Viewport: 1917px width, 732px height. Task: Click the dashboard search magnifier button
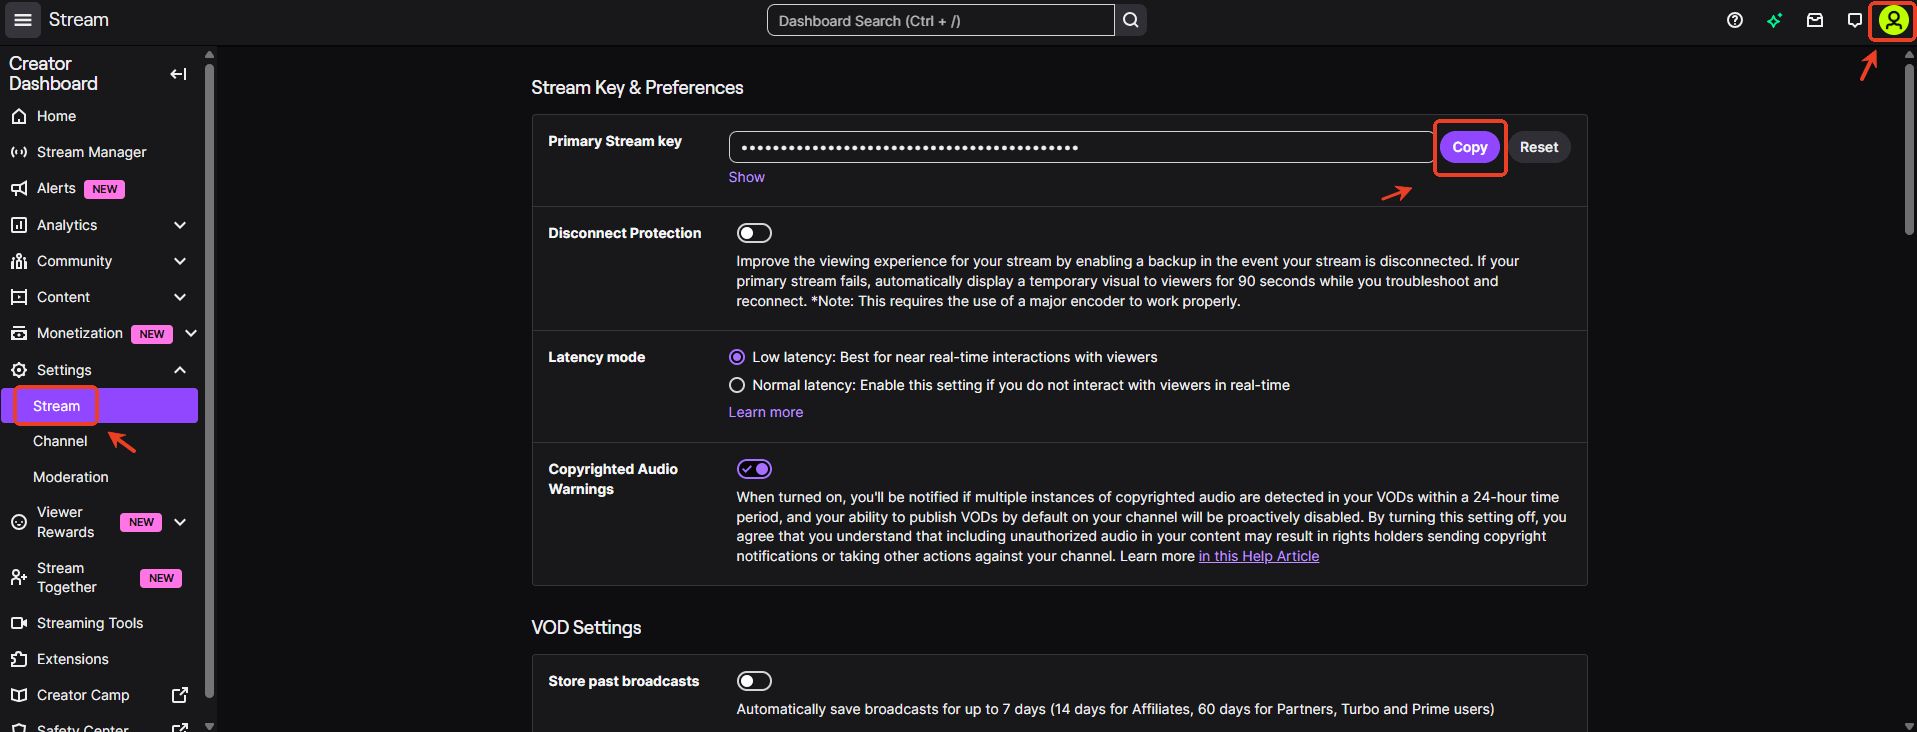[x=1131, y=20]
